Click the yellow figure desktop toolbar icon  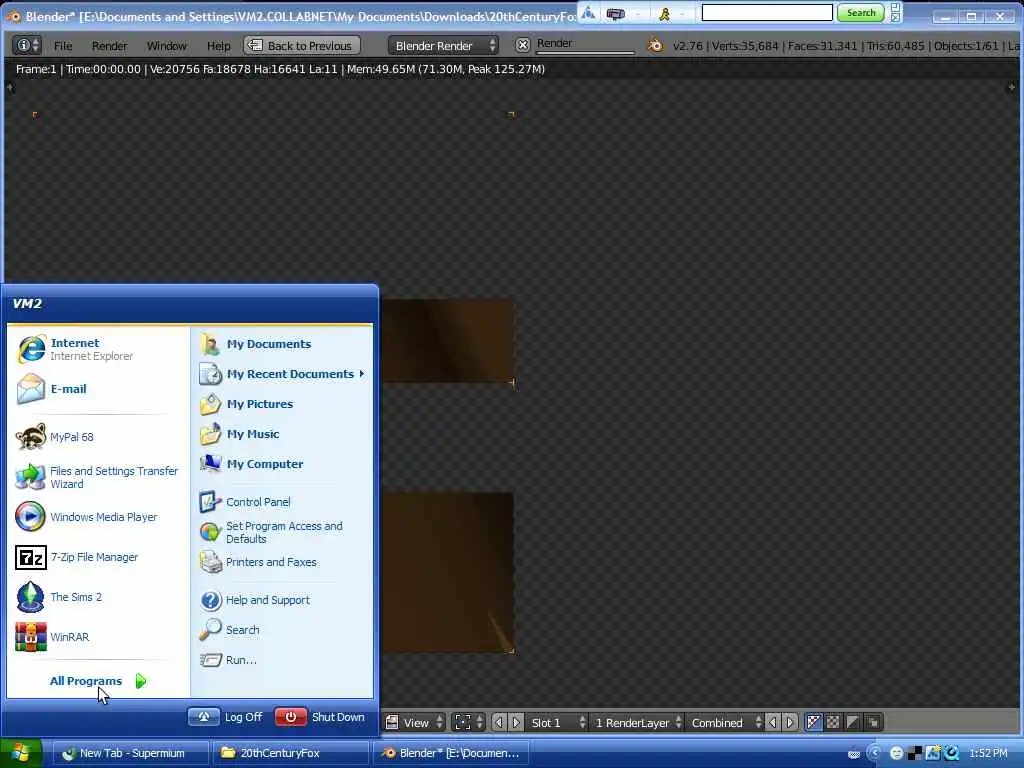pyautogui.click(x=664, y=13)
